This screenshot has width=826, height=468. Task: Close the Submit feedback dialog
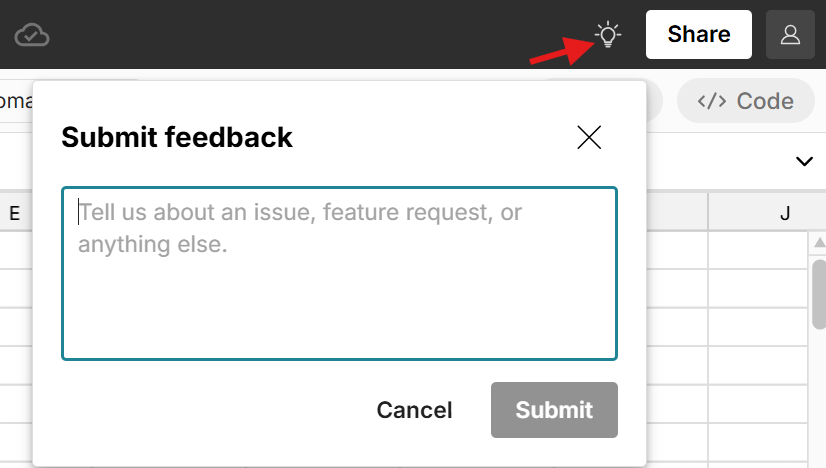click(x=589, y=138)
